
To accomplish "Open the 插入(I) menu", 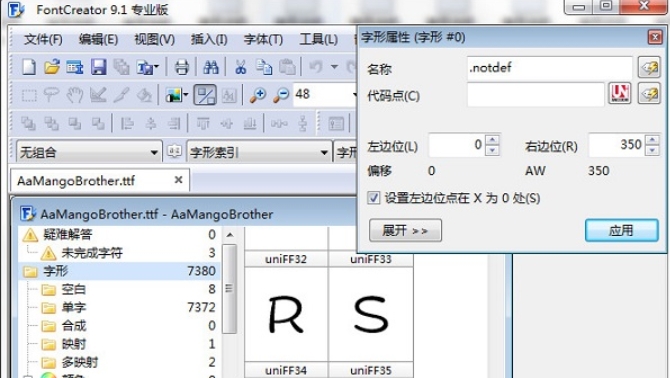I will [x=209, y=39].
